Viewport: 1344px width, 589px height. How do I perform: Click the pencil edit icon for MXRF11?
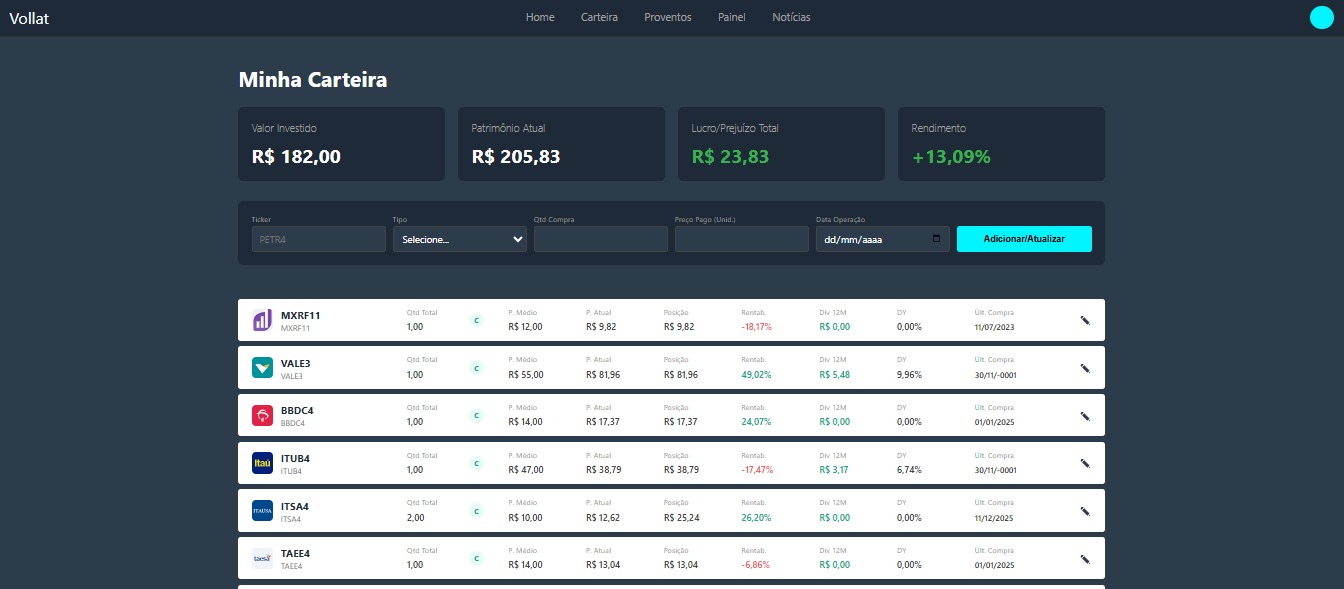tap(1085, 321)
